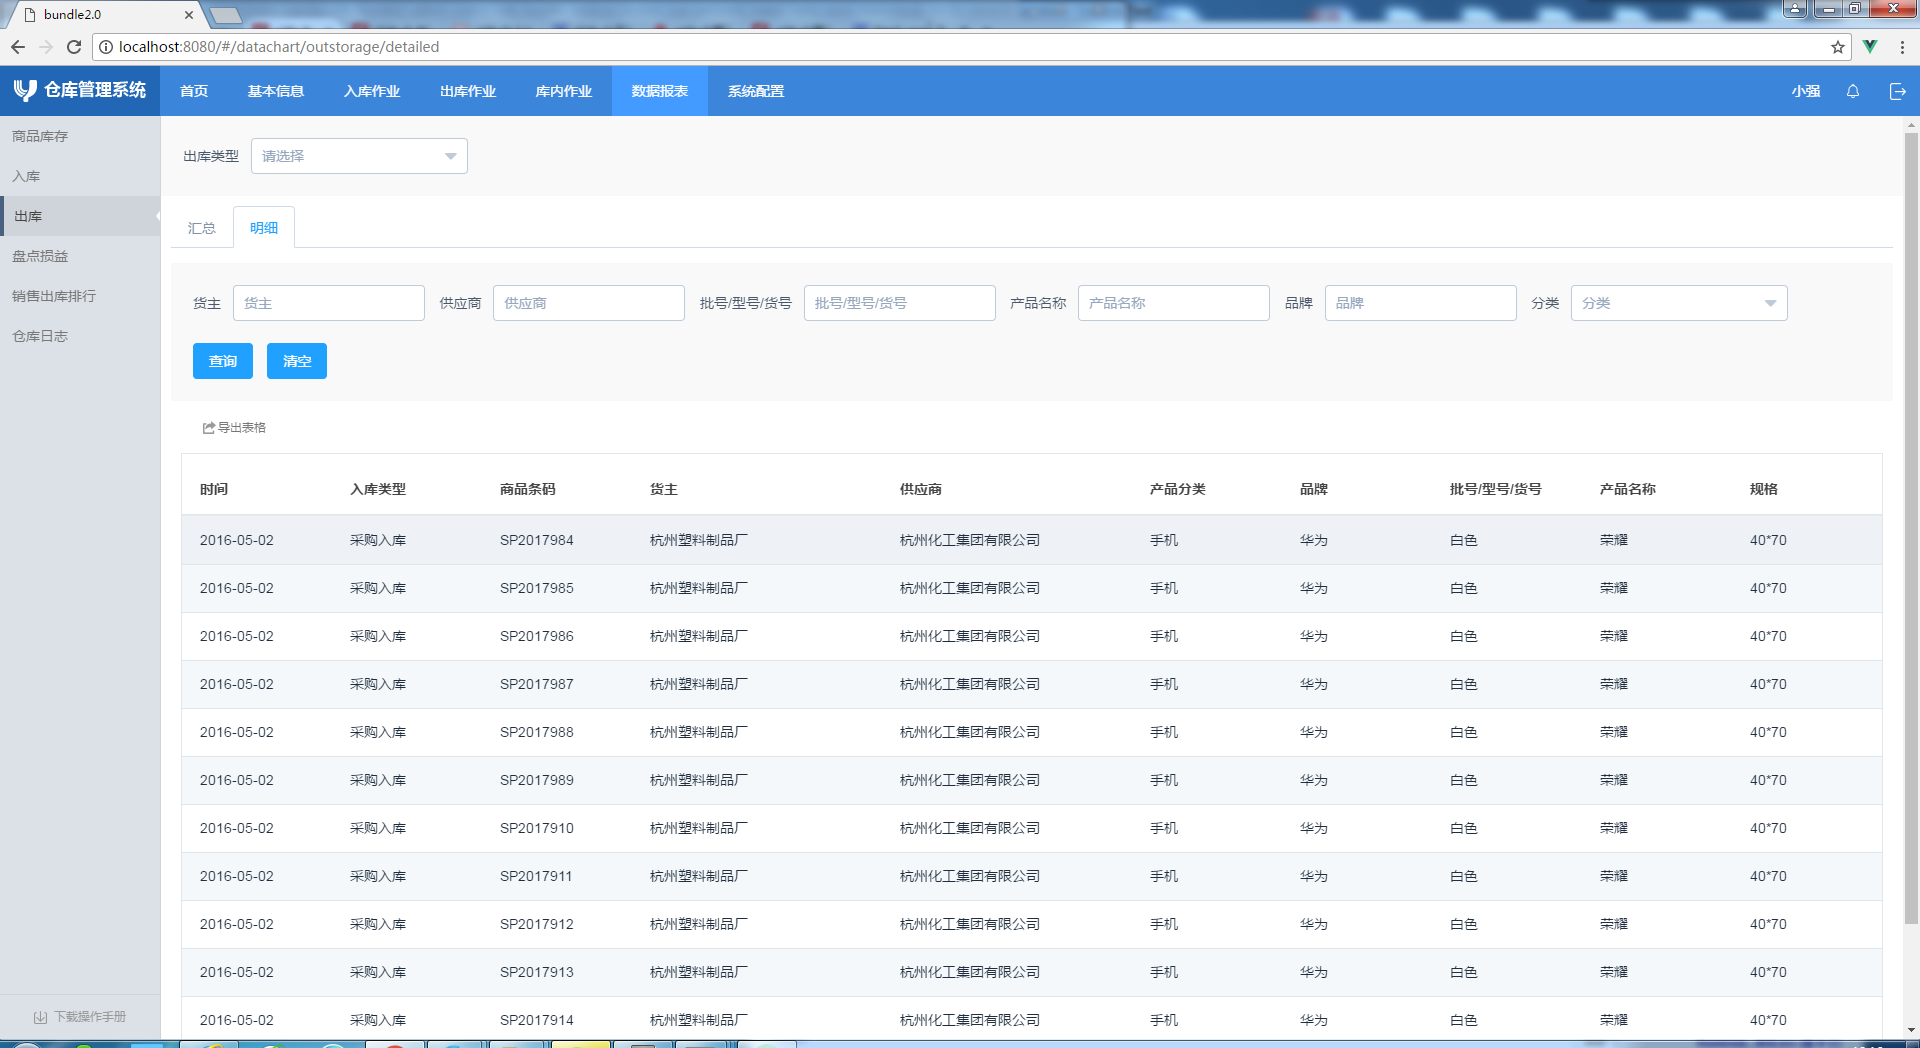The width and height of the screenshot is (1920, 1048).
Task: Switch to the 汇总 tab
Action: click(x=202, y=228)
